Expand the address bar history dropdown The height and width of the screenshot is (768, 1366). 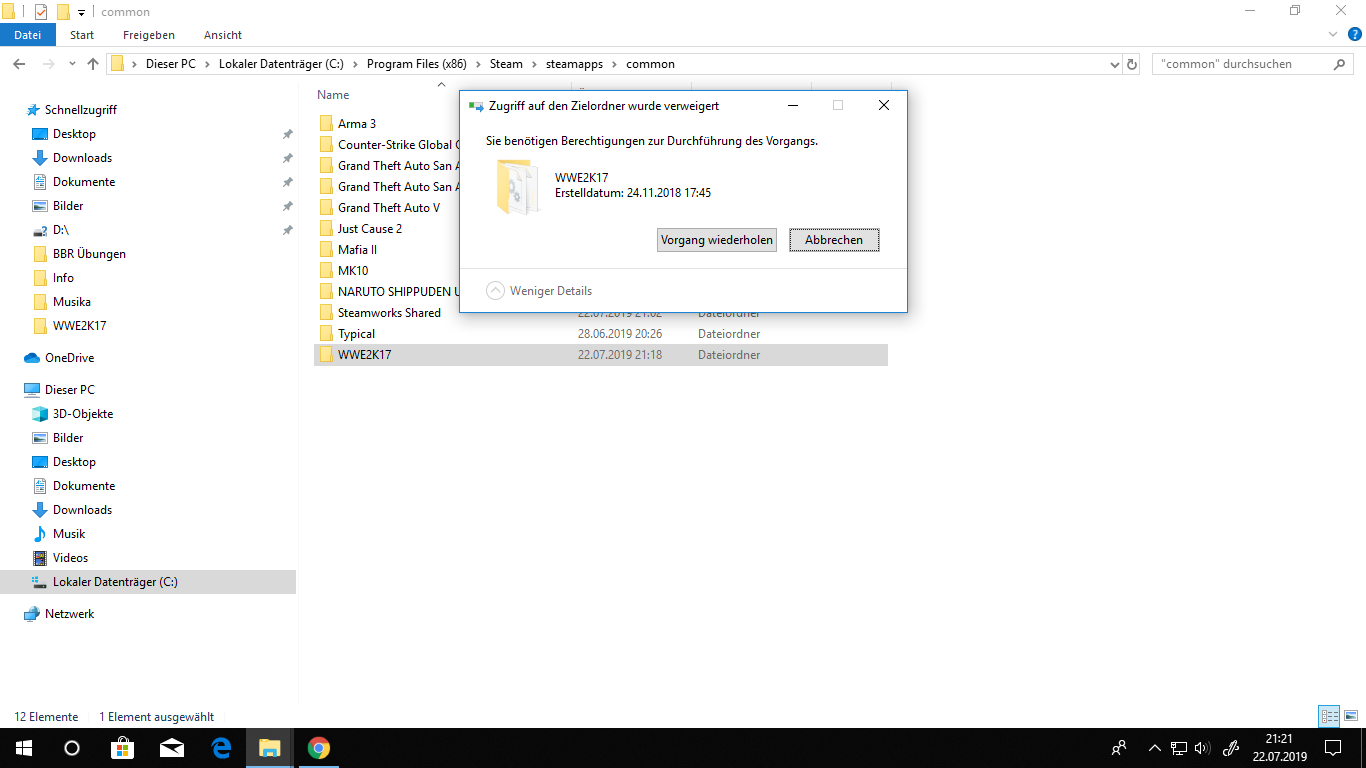pos(1115,64)
